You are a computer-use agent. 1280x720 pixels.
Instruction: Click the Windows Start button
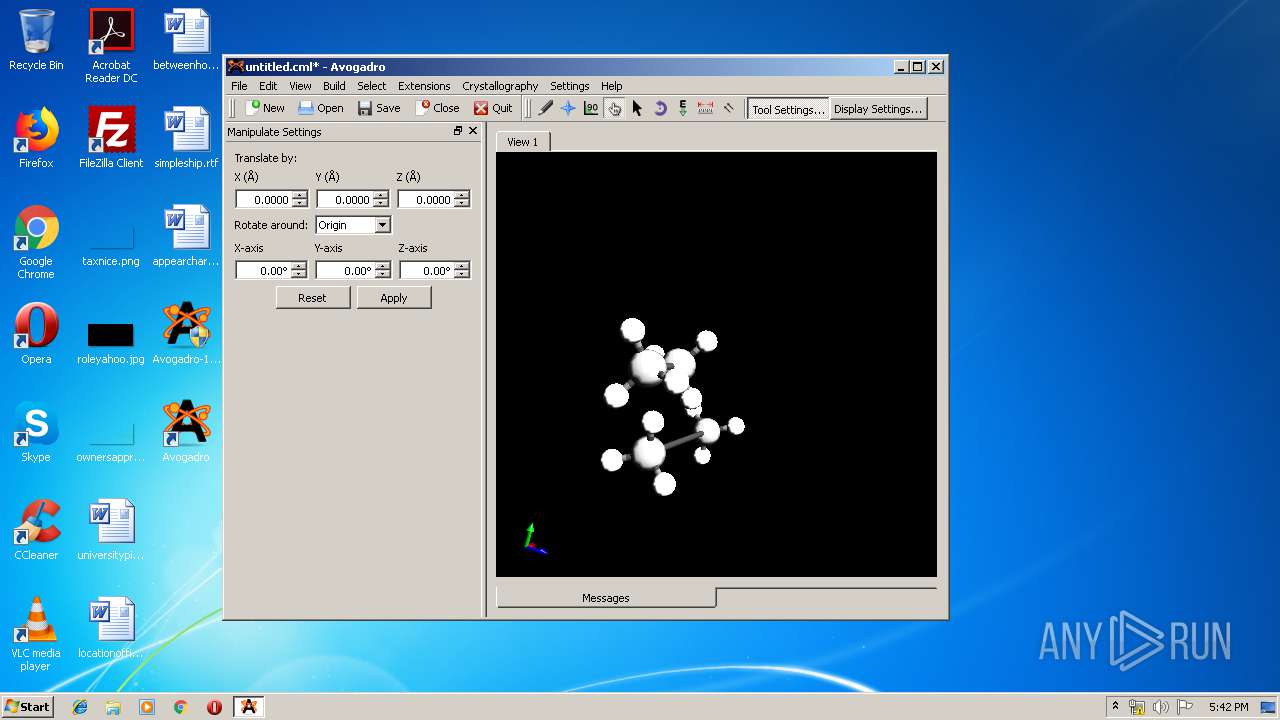(x=27, y=706)
